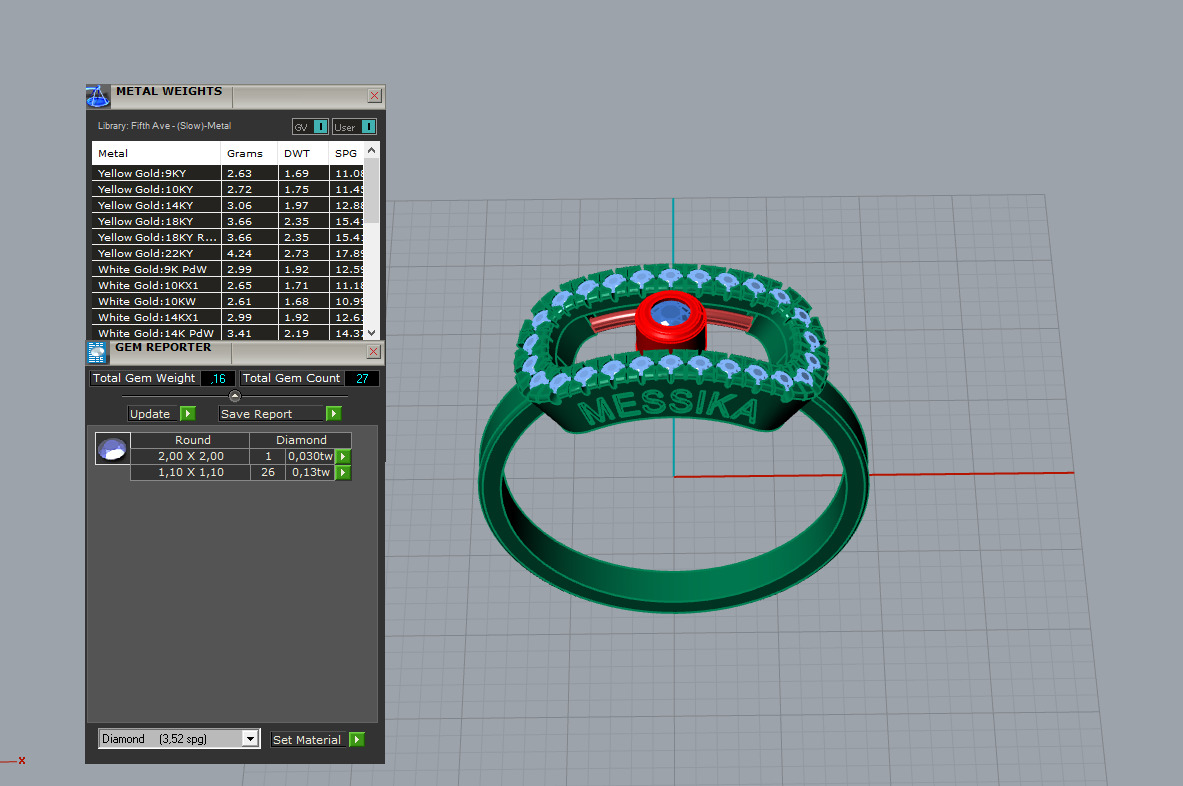
Task: Click the green arrow beside 0,13tw
Action: (x=343, y=472)
